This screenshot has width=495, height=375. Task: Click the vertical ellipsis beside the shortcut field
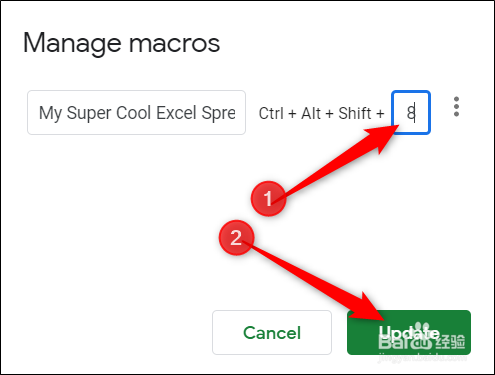[456, 107]
